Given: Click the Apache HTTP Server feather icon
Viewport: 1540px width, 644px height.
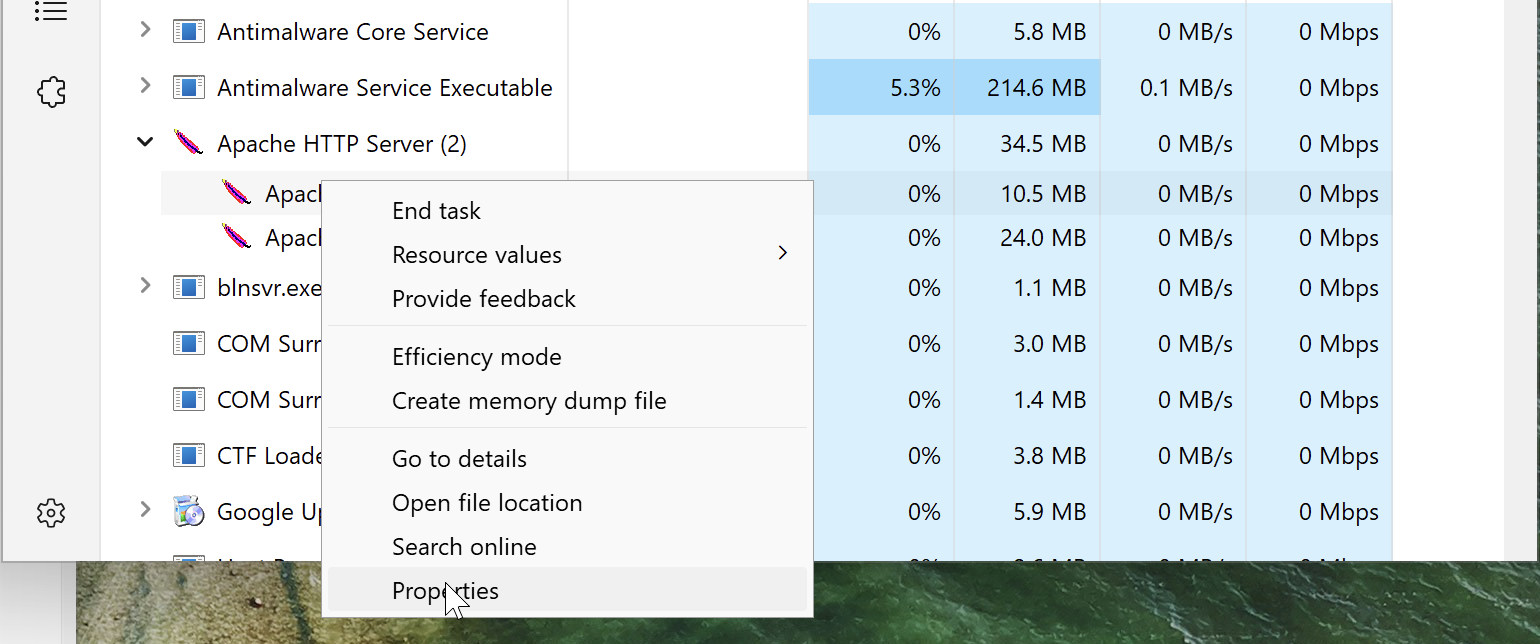Looking at the screenshot, I should tap(188, 143).
